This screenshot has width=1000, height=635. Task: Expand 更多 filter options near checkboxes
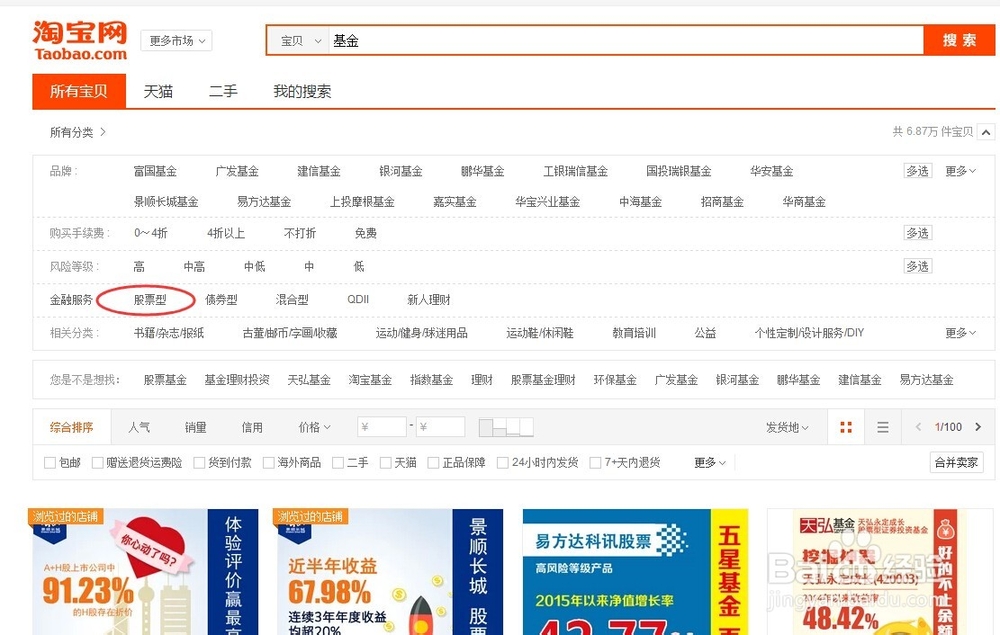[710, 462]
